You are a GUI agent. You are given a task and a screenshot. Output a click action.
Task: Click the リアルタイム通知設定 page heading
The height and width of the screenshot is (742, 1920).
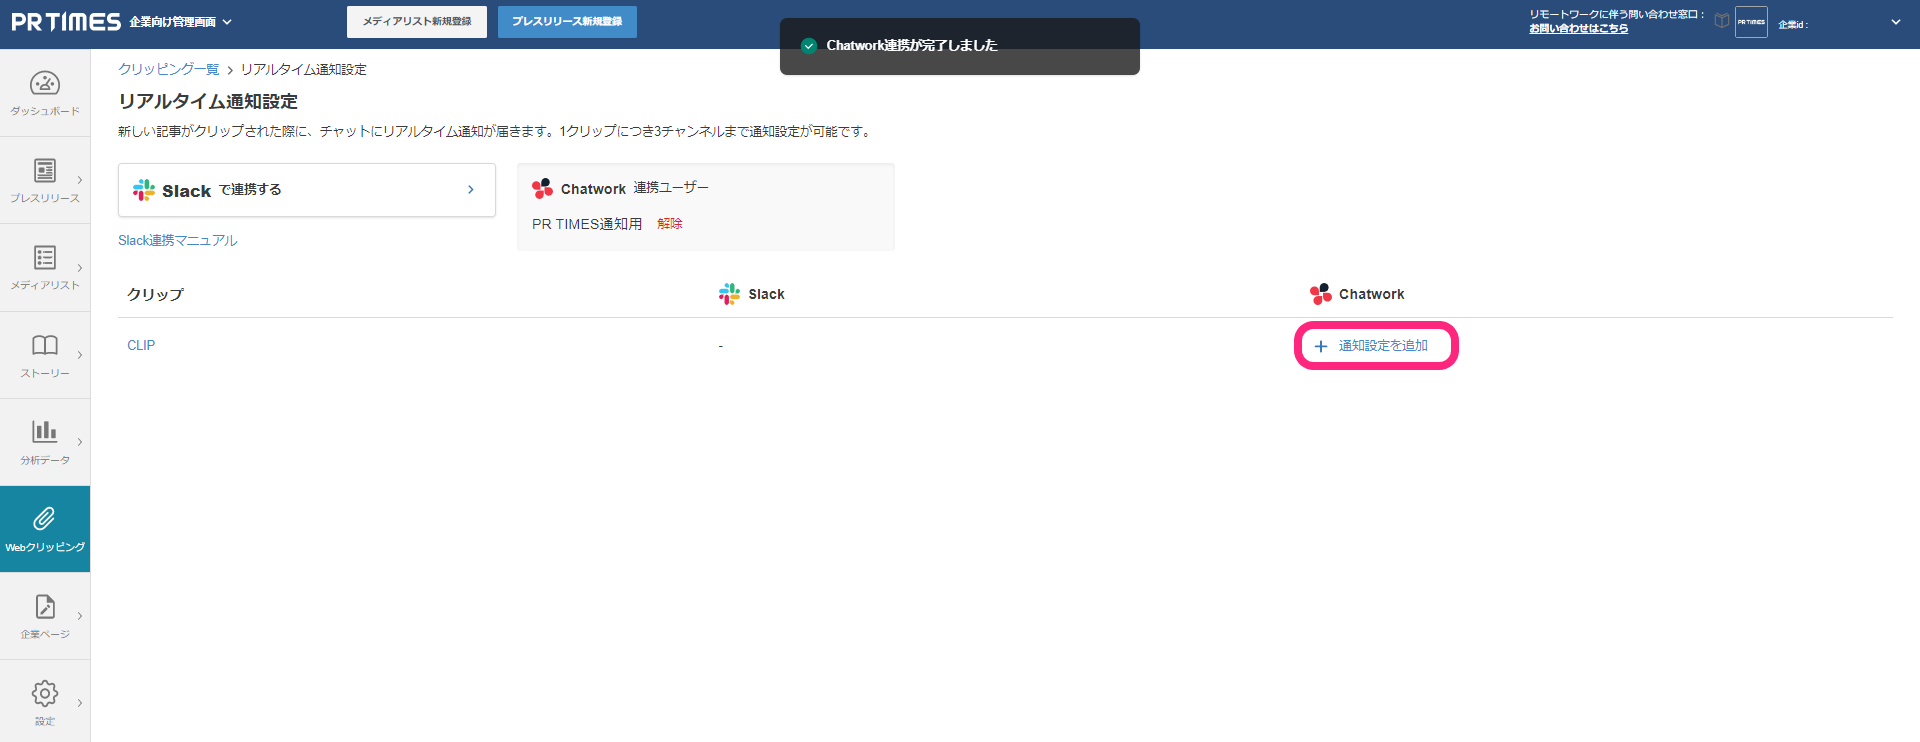[x=208, y=102]
